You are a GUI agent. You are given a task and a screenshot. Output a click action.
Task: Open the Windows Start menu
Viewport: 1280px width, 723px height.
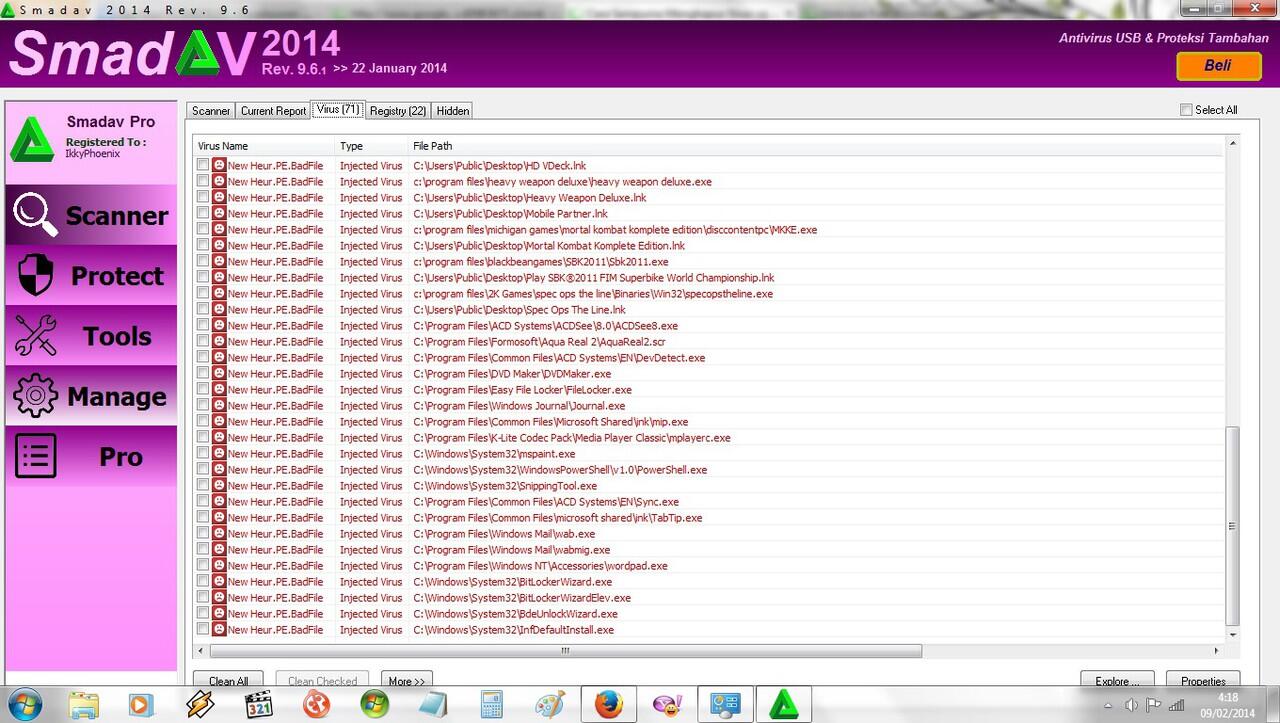click(23, 704)
